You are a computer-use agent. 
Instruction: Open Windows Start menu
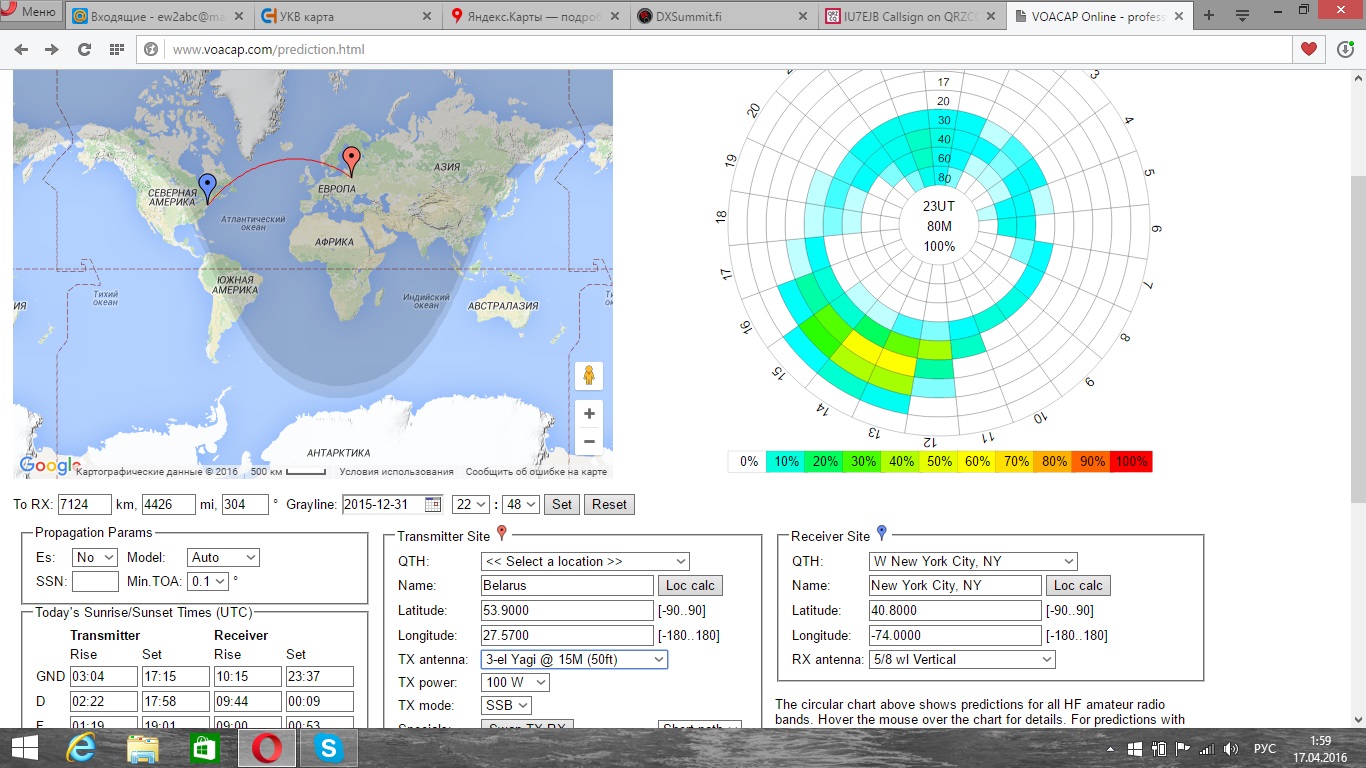click(24, 748)
